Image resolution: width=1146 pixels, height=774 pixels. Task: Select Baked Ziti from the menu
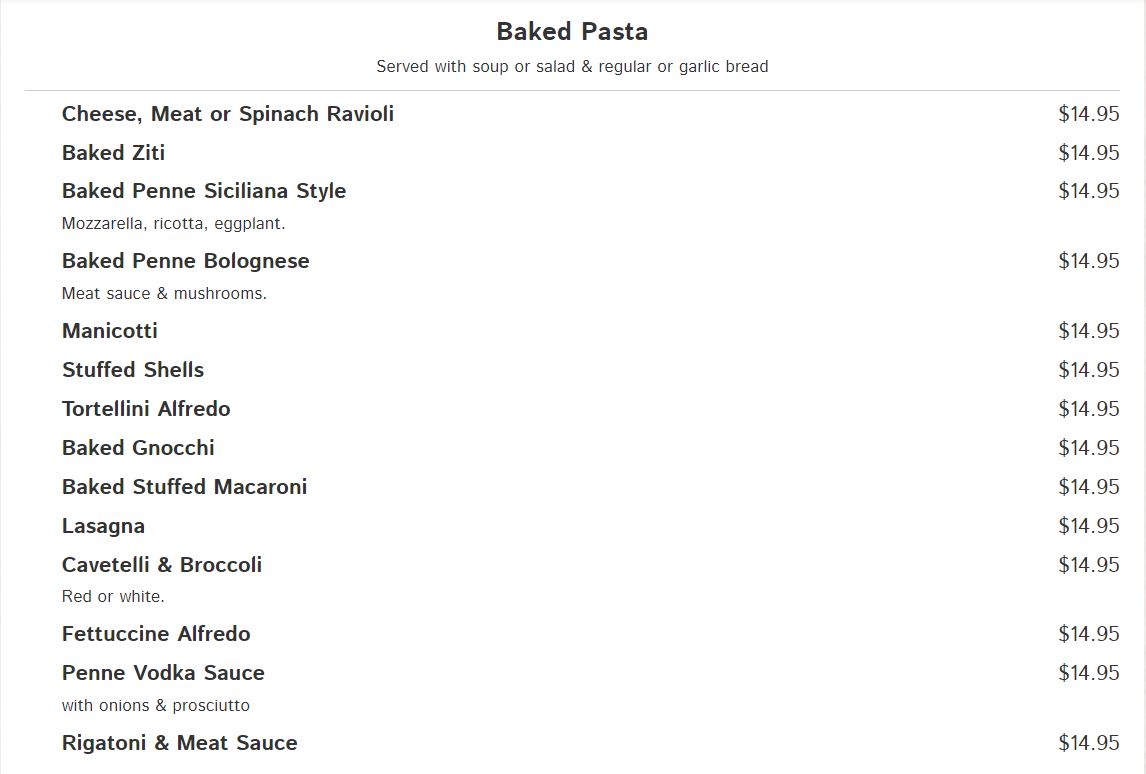tap(113, 153)
